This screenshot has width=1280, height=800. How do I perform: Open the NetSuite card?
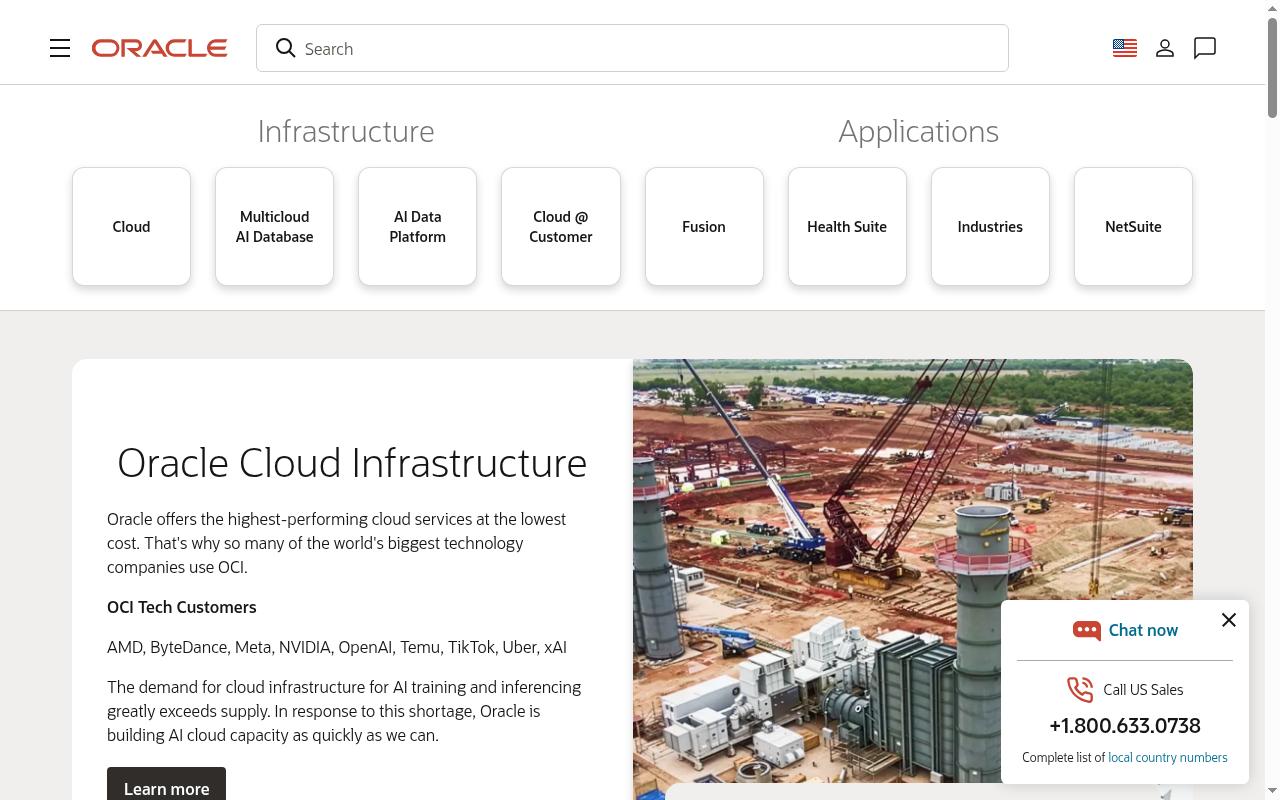coord(1133,226)
